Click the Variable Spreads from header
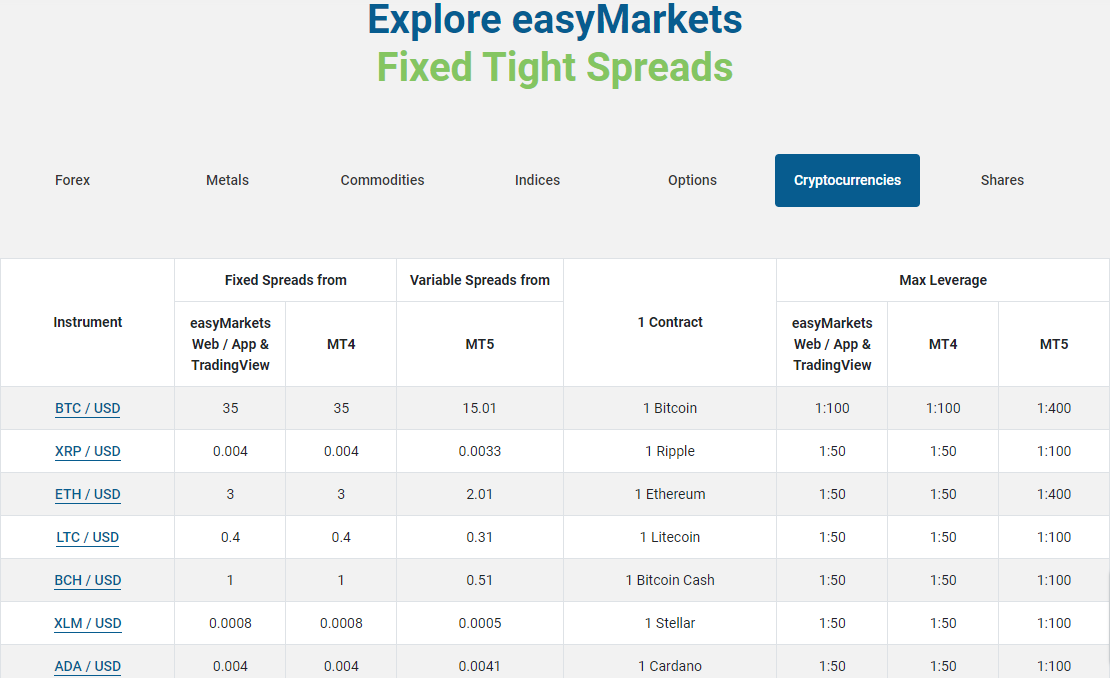The height and width of the screenshot is (688, 1110). (x=480, y=280)
